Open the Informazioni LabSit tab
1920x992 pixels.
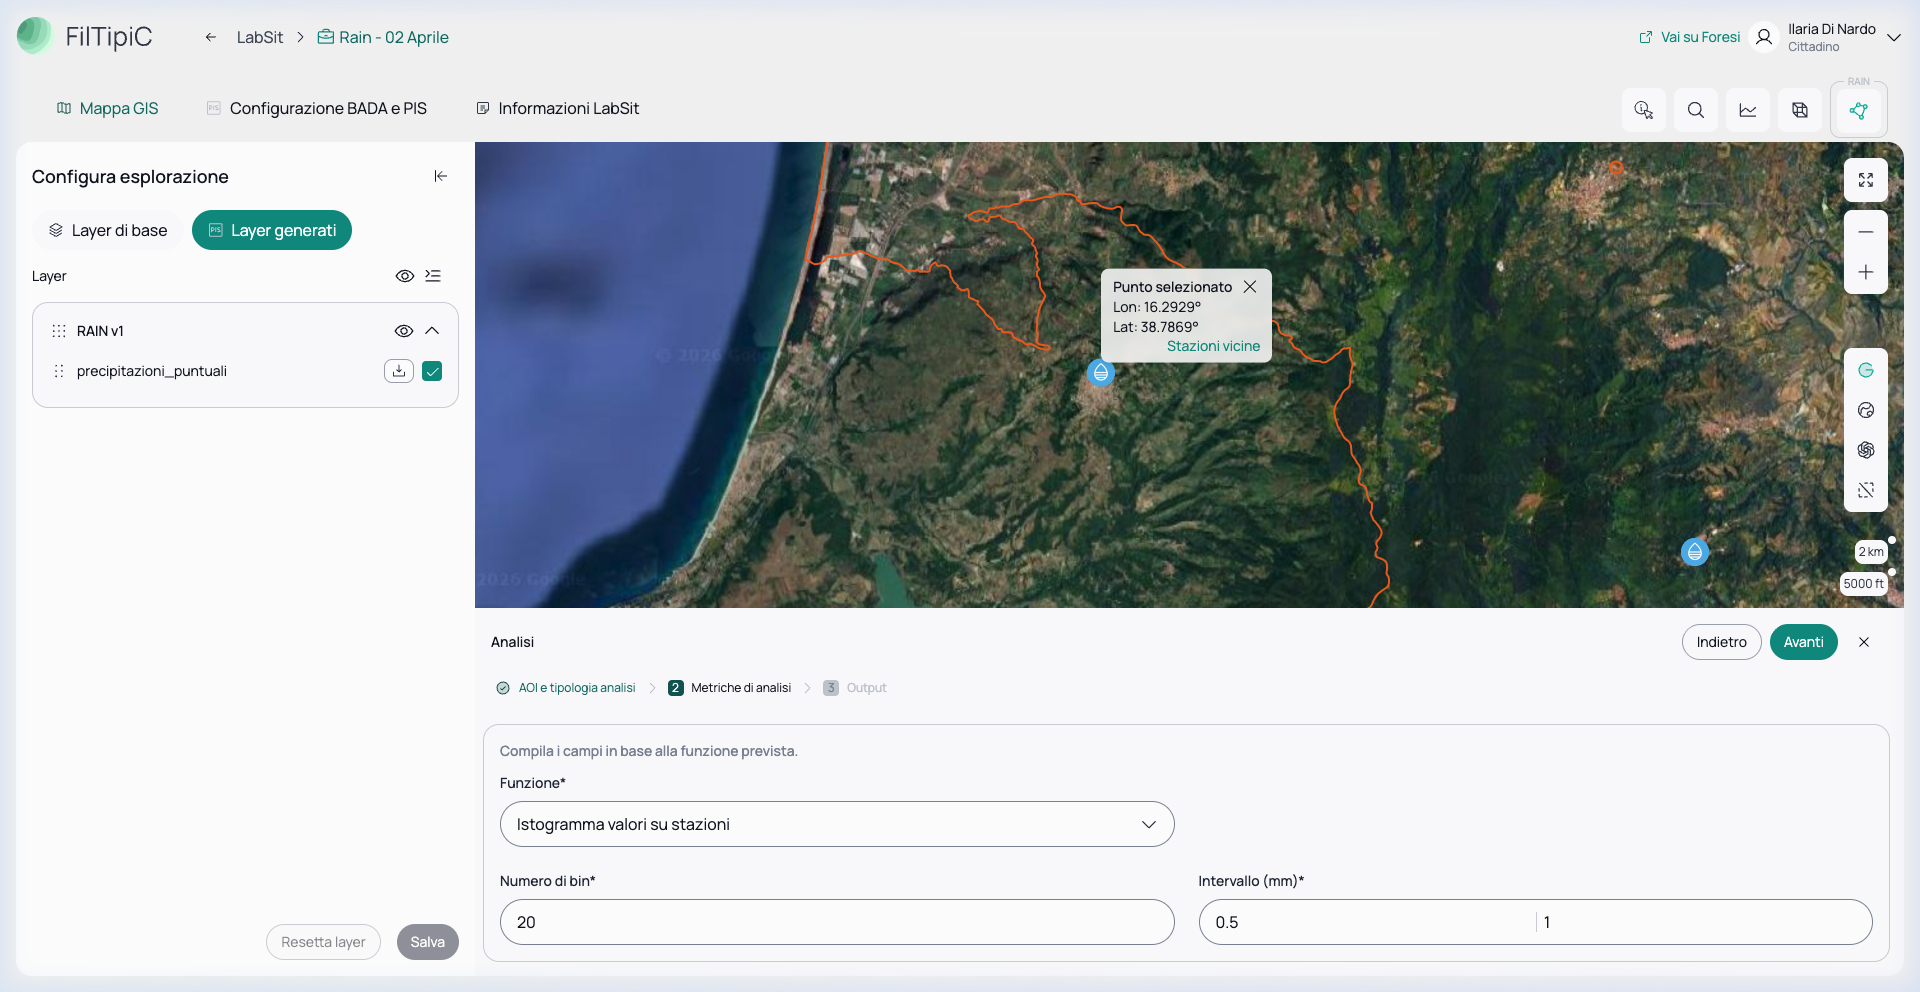[558, 108]
